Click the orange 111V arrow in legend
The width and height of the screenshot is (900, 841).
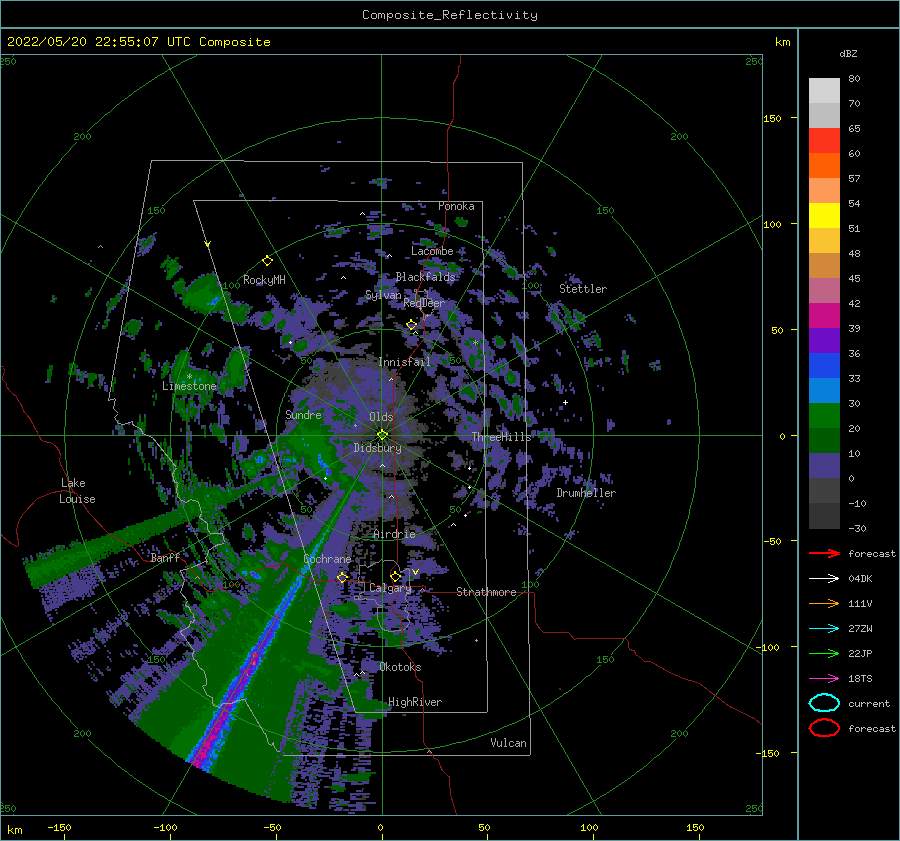(824, 603)
